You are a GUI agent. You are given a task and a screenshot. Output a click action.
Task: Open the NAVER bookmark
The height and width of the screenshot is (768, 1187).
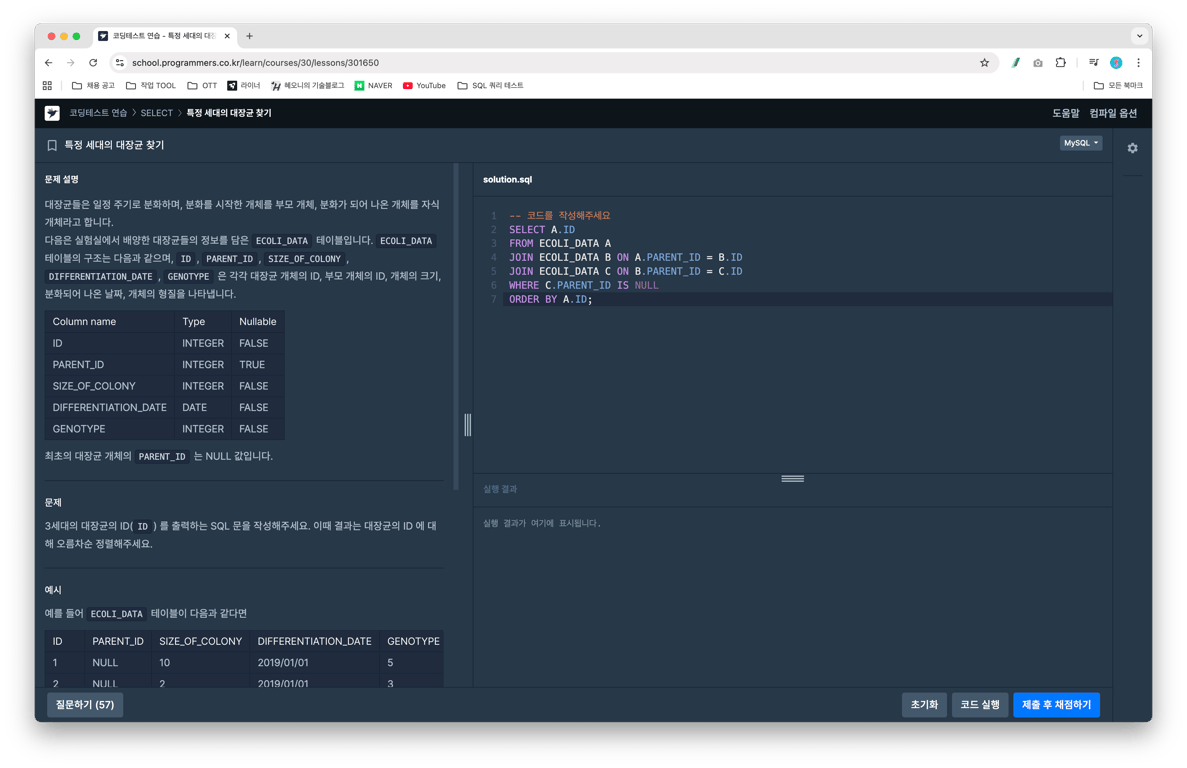pyautogui.click(x=373, y=86)
